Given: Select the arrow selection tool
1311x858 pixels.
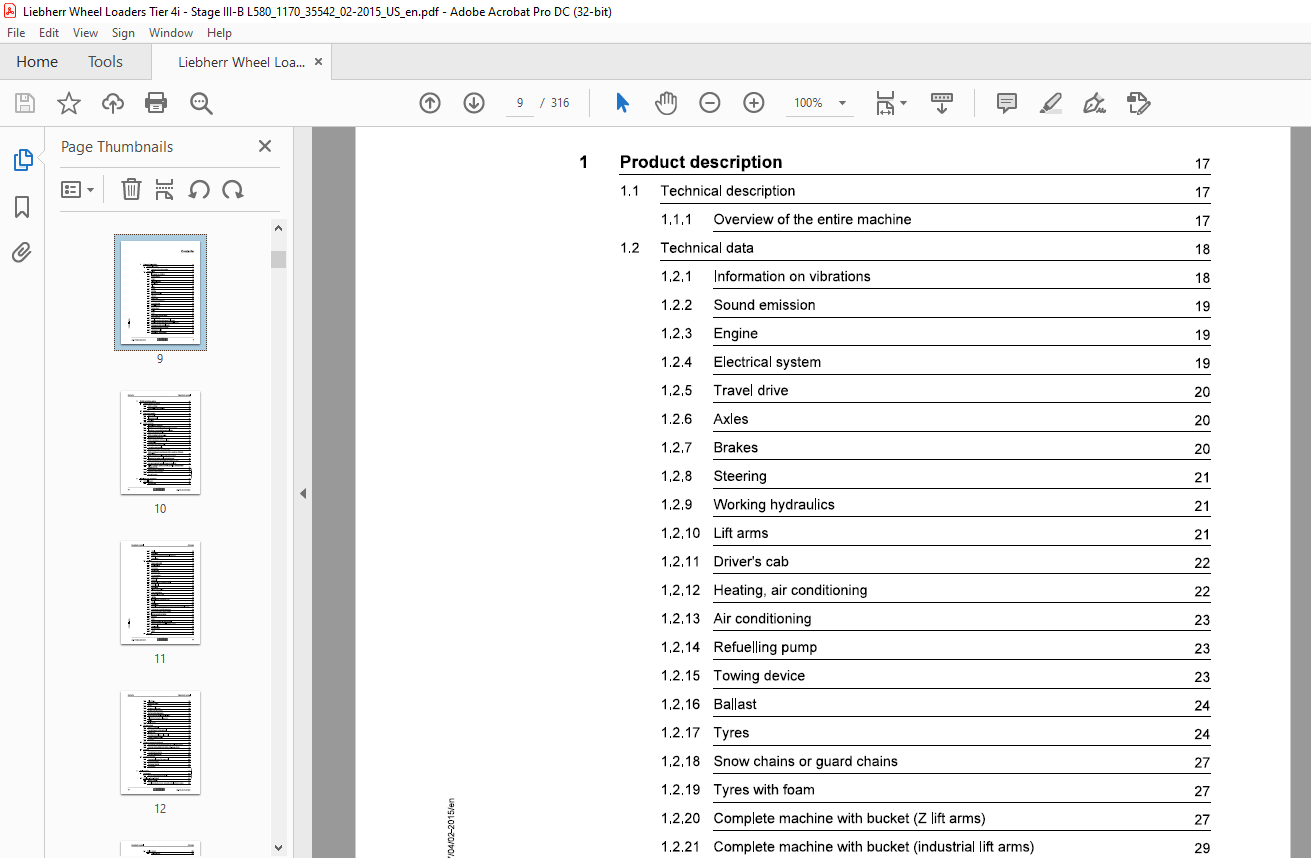Looking at the screenshot, I should tap(623, 103).
